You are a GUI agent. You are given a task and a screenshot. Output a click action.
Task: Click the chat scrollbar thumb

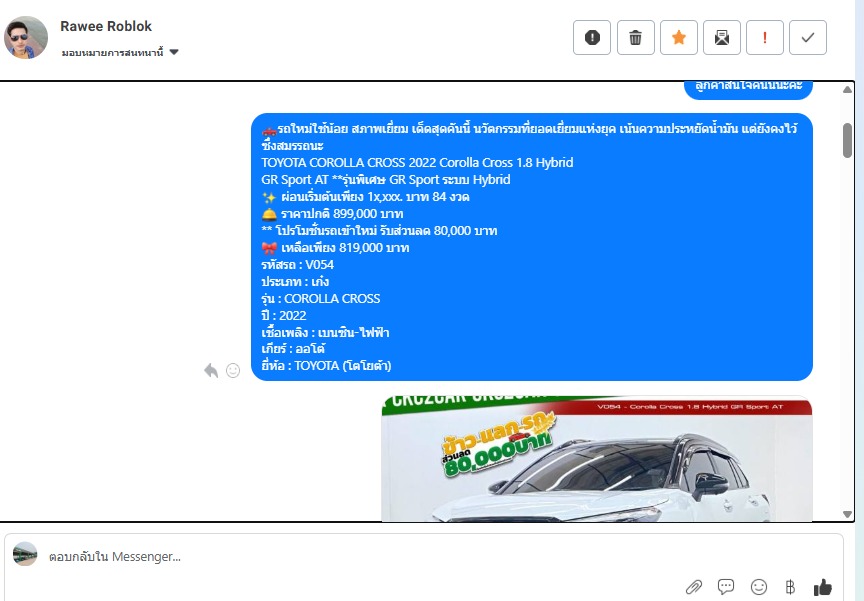(x=847, y=140)
